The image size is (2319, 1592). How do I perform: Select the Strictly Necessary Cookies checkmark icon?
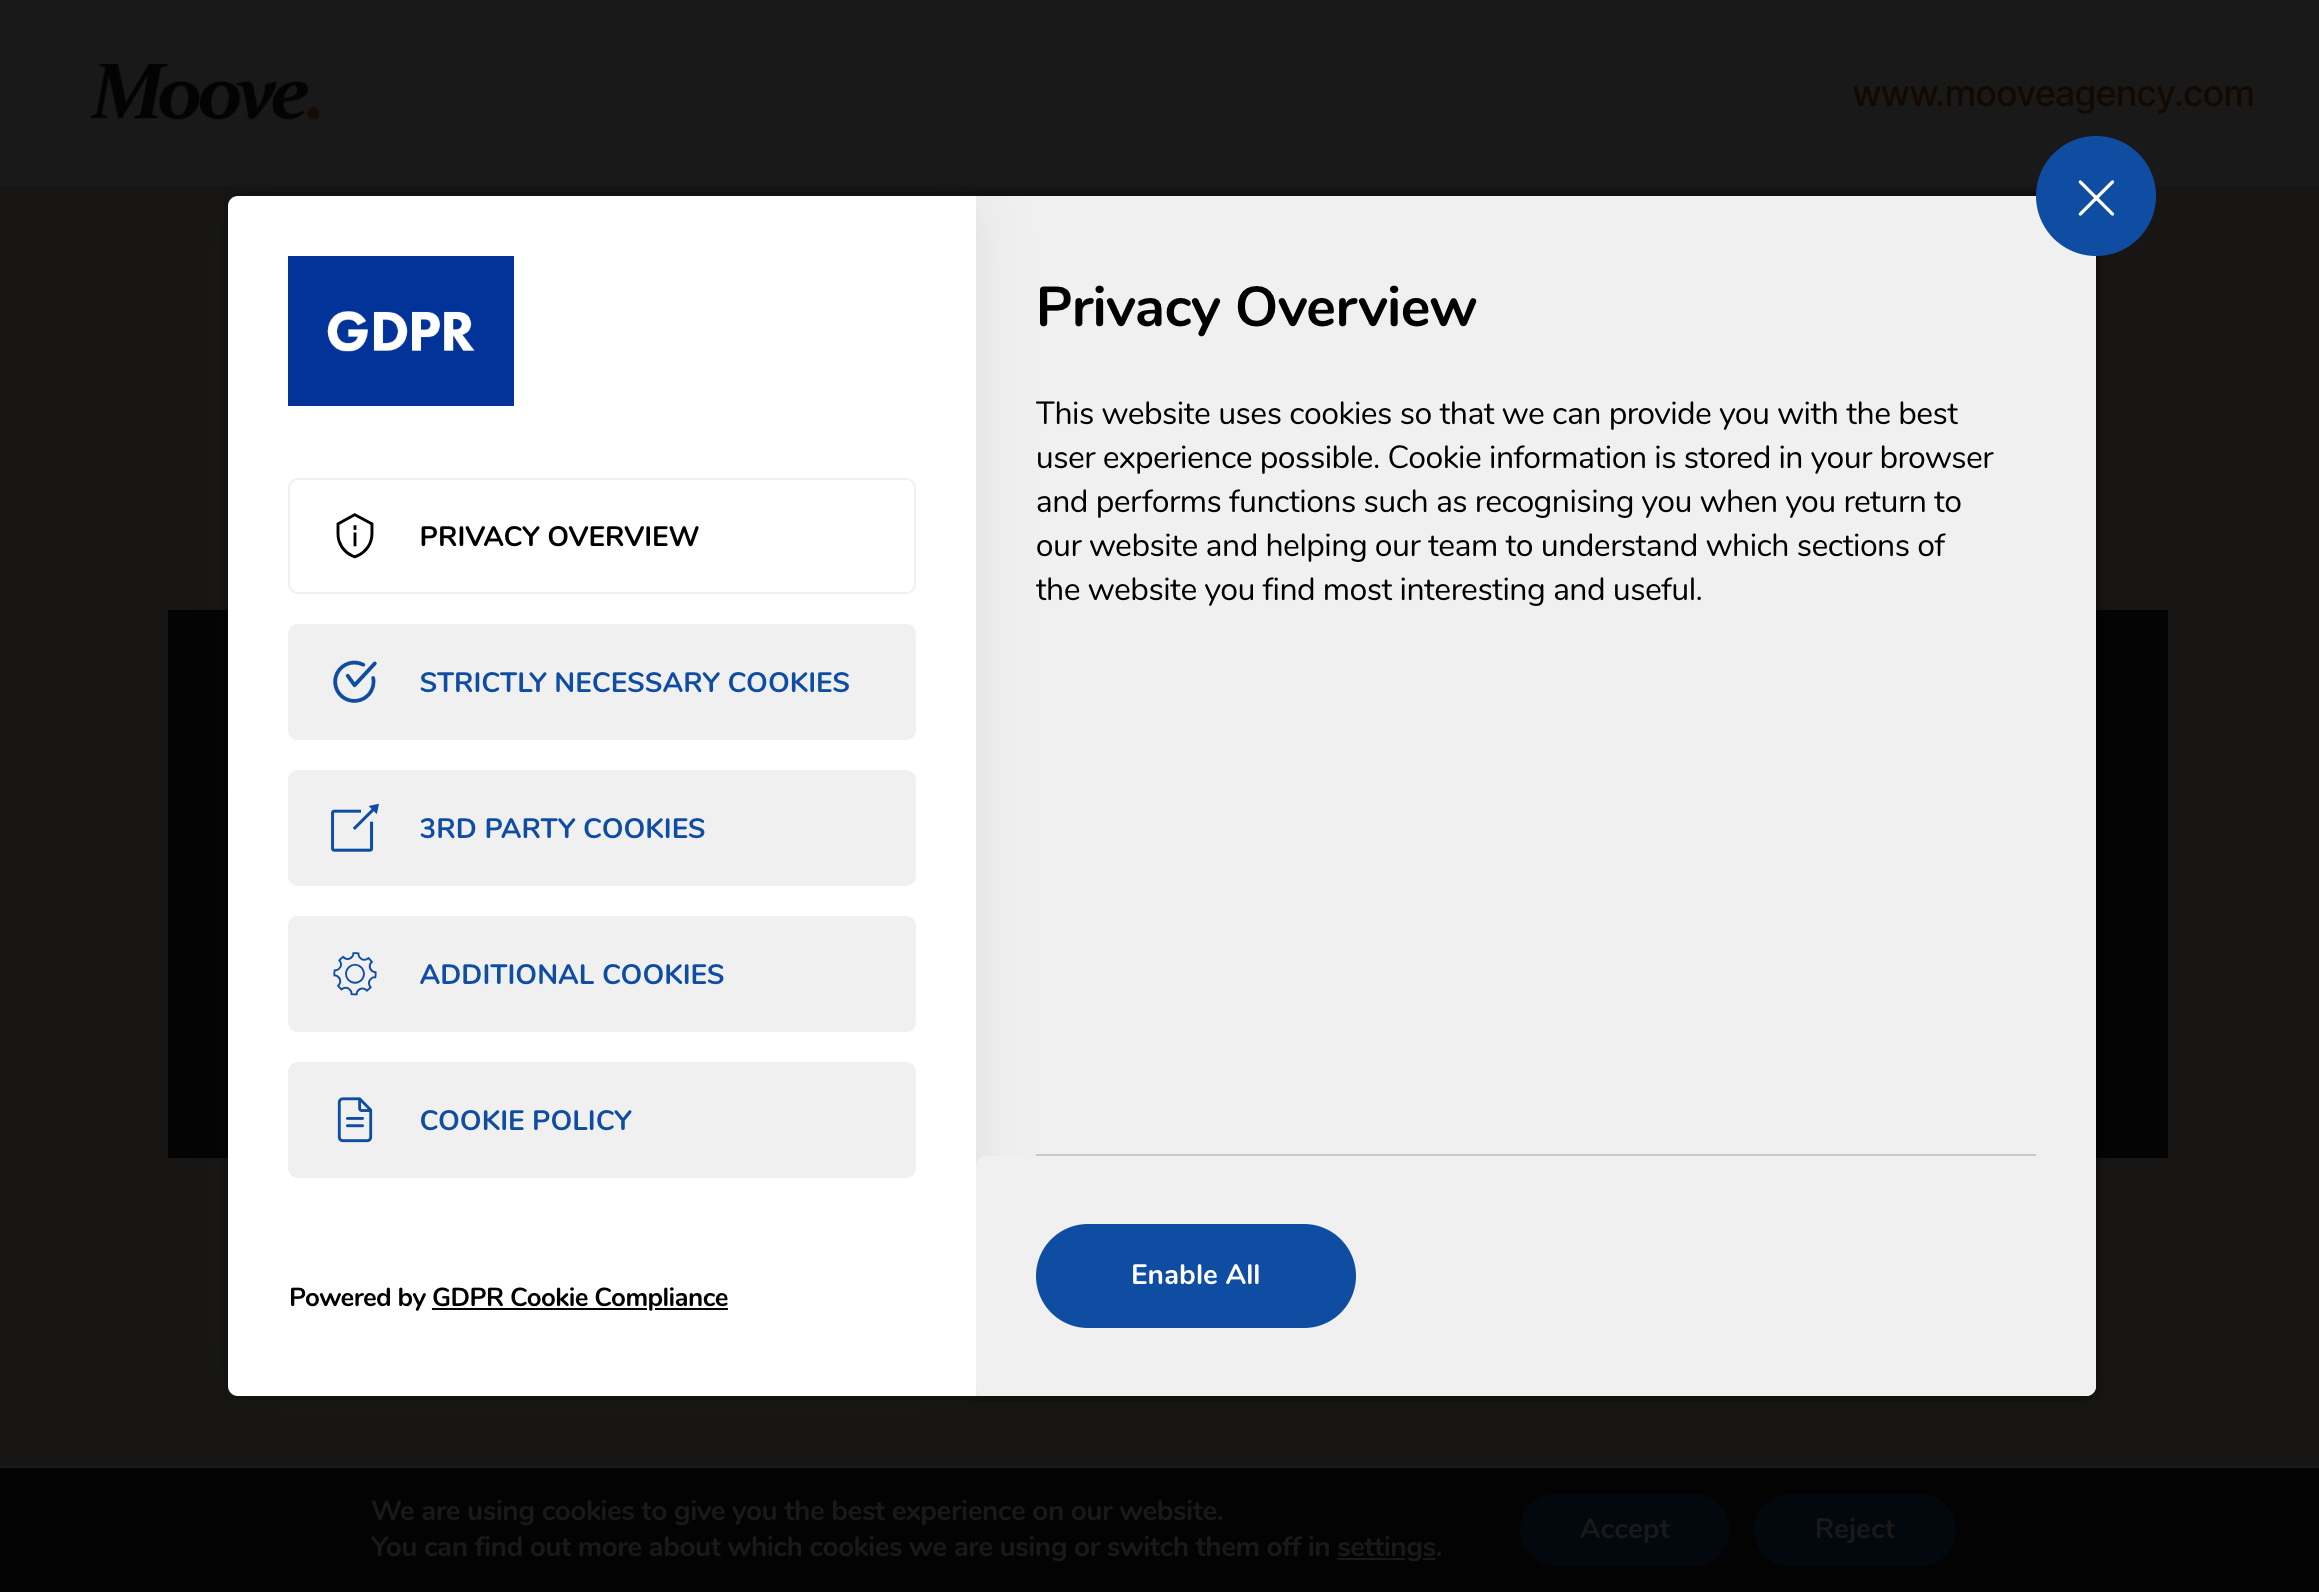352,681
